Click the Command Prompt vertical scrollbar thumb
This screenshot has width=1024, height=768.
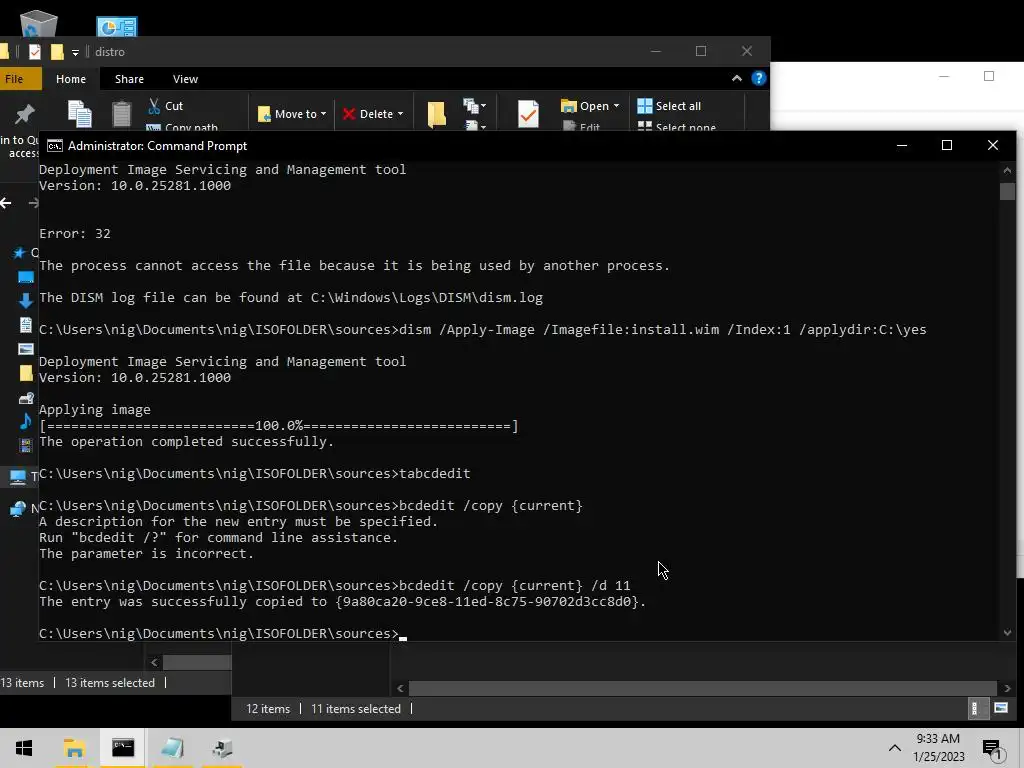coord(1007,191)
